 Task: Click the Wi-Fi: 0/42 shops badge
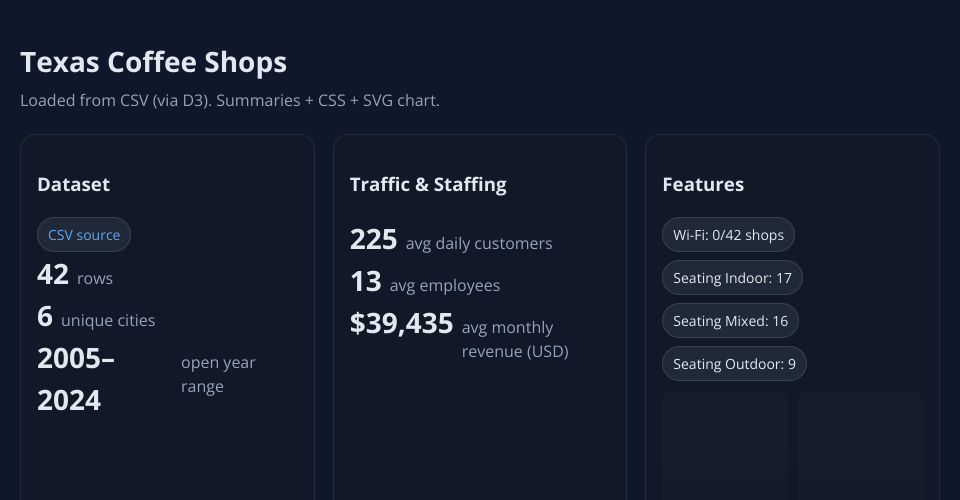(728, 235)
